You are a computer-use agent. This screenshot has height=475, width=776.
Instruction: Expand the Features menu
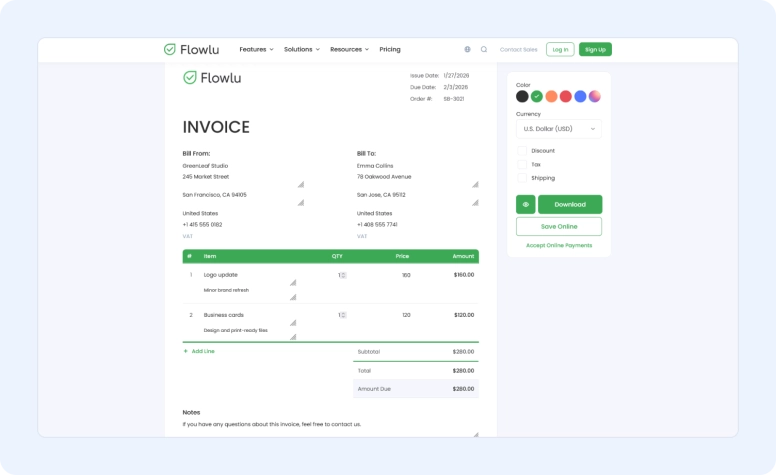(256, 49)
